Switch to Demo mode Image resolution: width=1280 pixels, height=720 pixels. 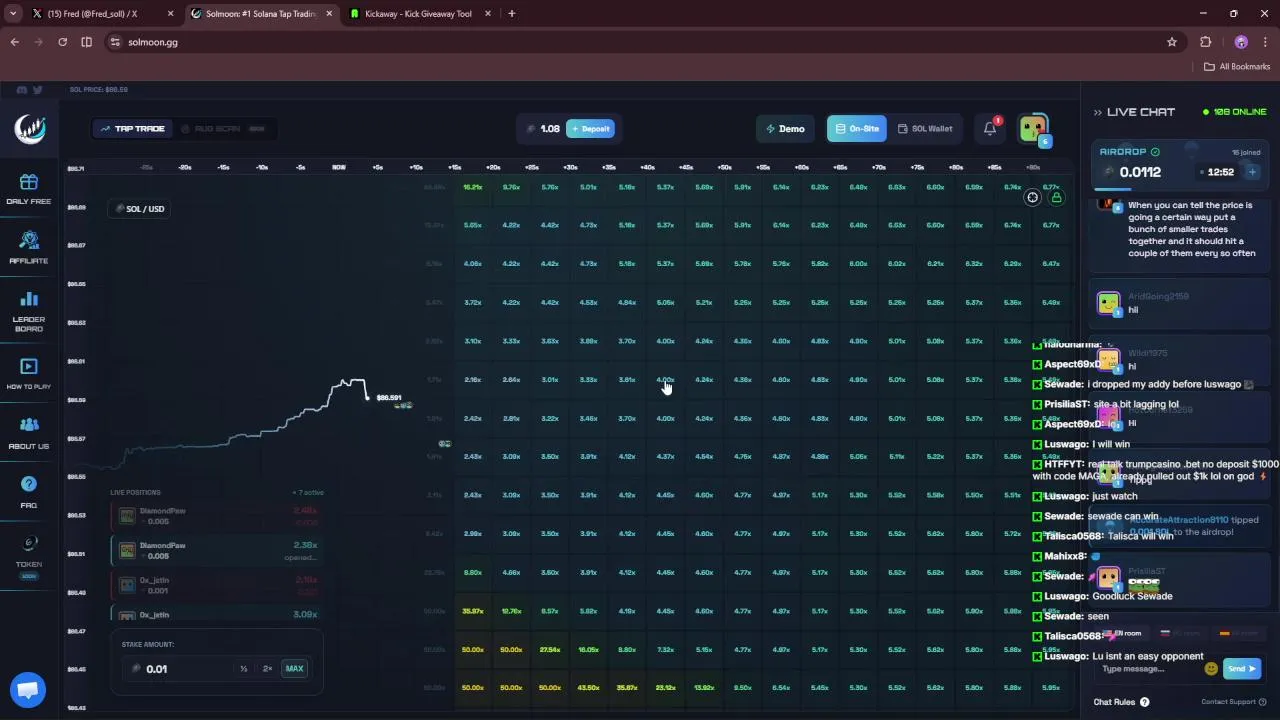[x=785, y=129]
